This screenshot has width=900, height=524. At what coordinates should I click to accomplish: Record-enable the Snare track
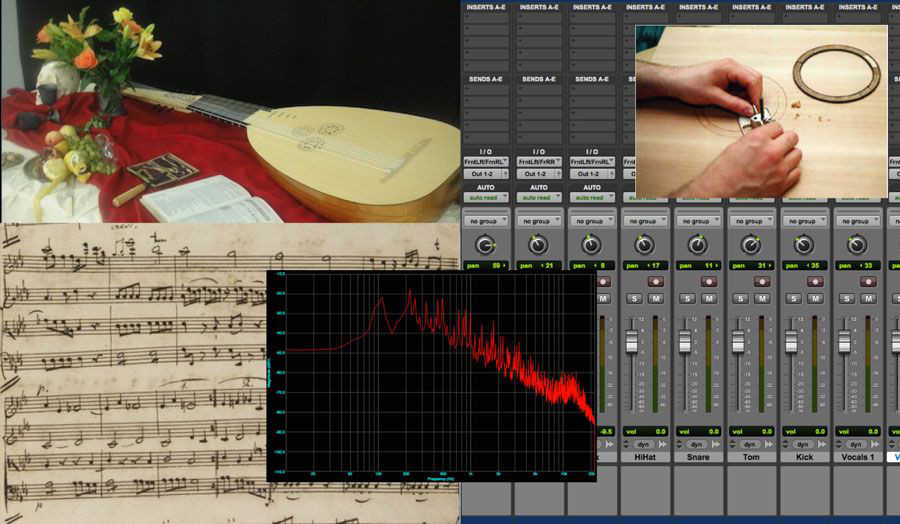(x=709, y=282)
